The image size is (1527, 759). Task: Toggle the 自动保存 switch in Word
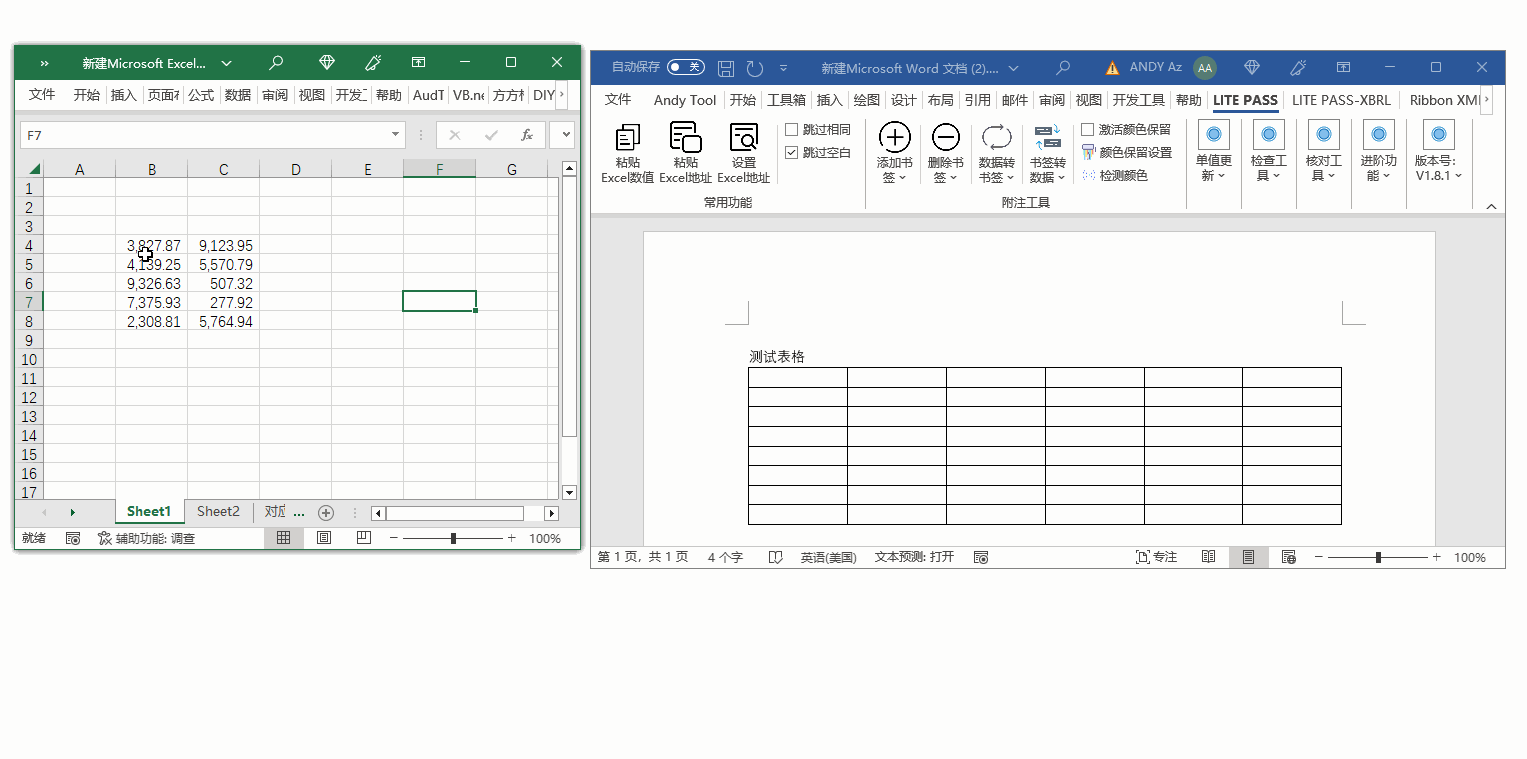click(x=685, y=67)
